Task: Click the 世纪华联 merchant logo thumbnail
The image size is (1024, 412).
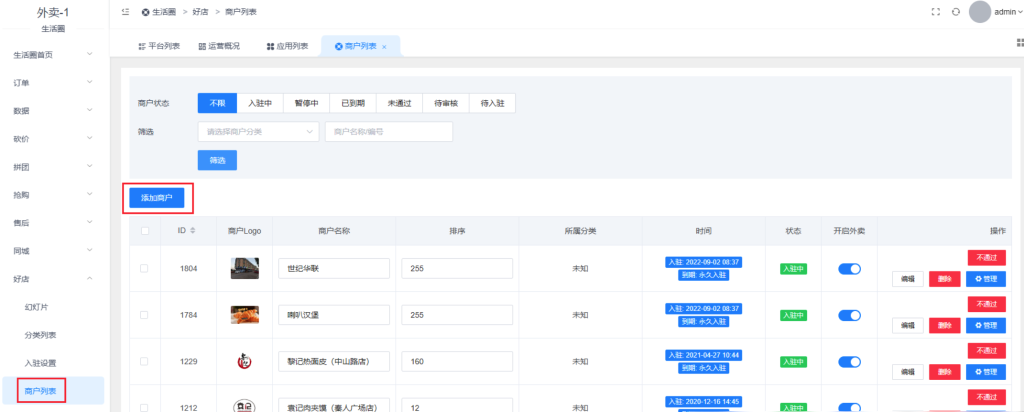Action: click(x=244, y=269)
